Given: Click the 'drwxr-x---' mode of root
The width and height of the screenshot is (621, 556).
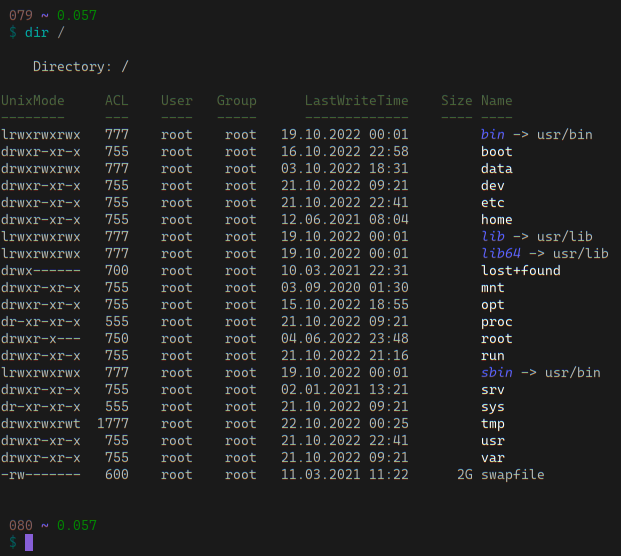Looking at the screenshot, I should coord(41,339).
